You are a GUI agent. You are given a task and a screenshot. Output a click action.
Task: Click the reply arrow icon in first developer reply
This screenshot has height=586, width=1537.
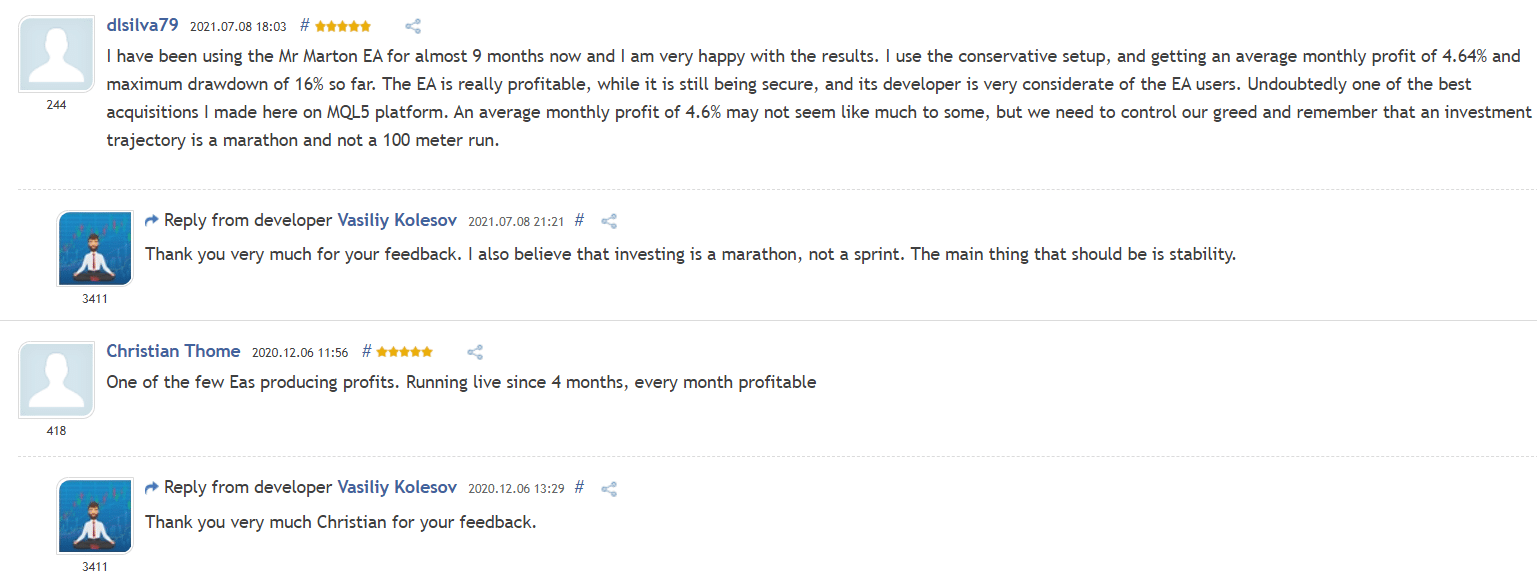(x=152, y=220)
